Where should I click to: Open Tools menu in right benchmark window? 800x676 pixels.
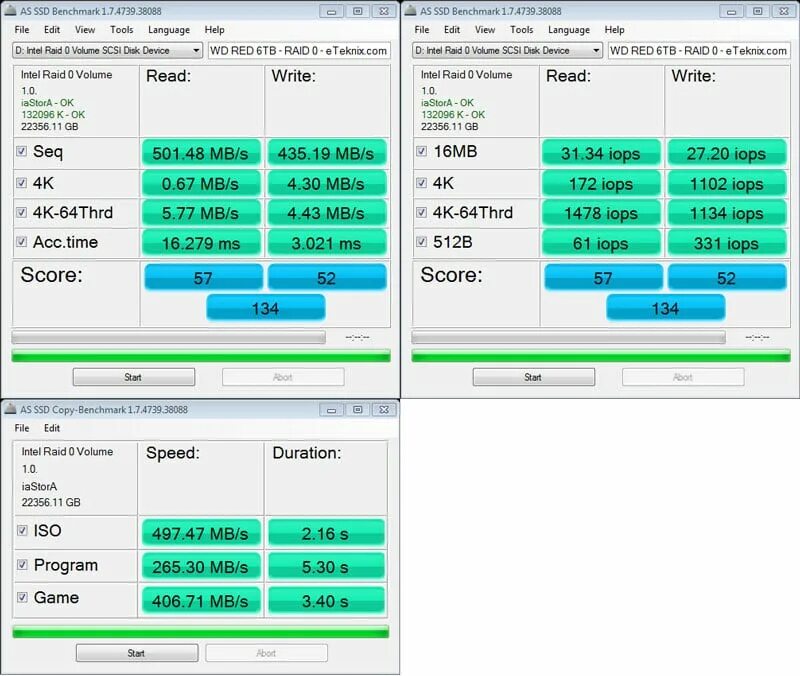coord(521,30)
